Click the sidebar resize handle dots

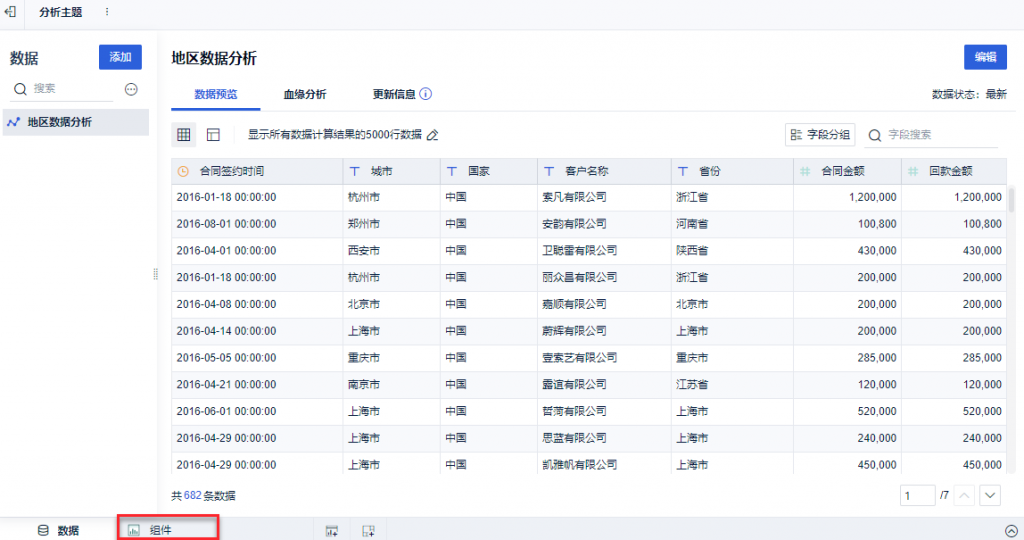tap(155, 274)
